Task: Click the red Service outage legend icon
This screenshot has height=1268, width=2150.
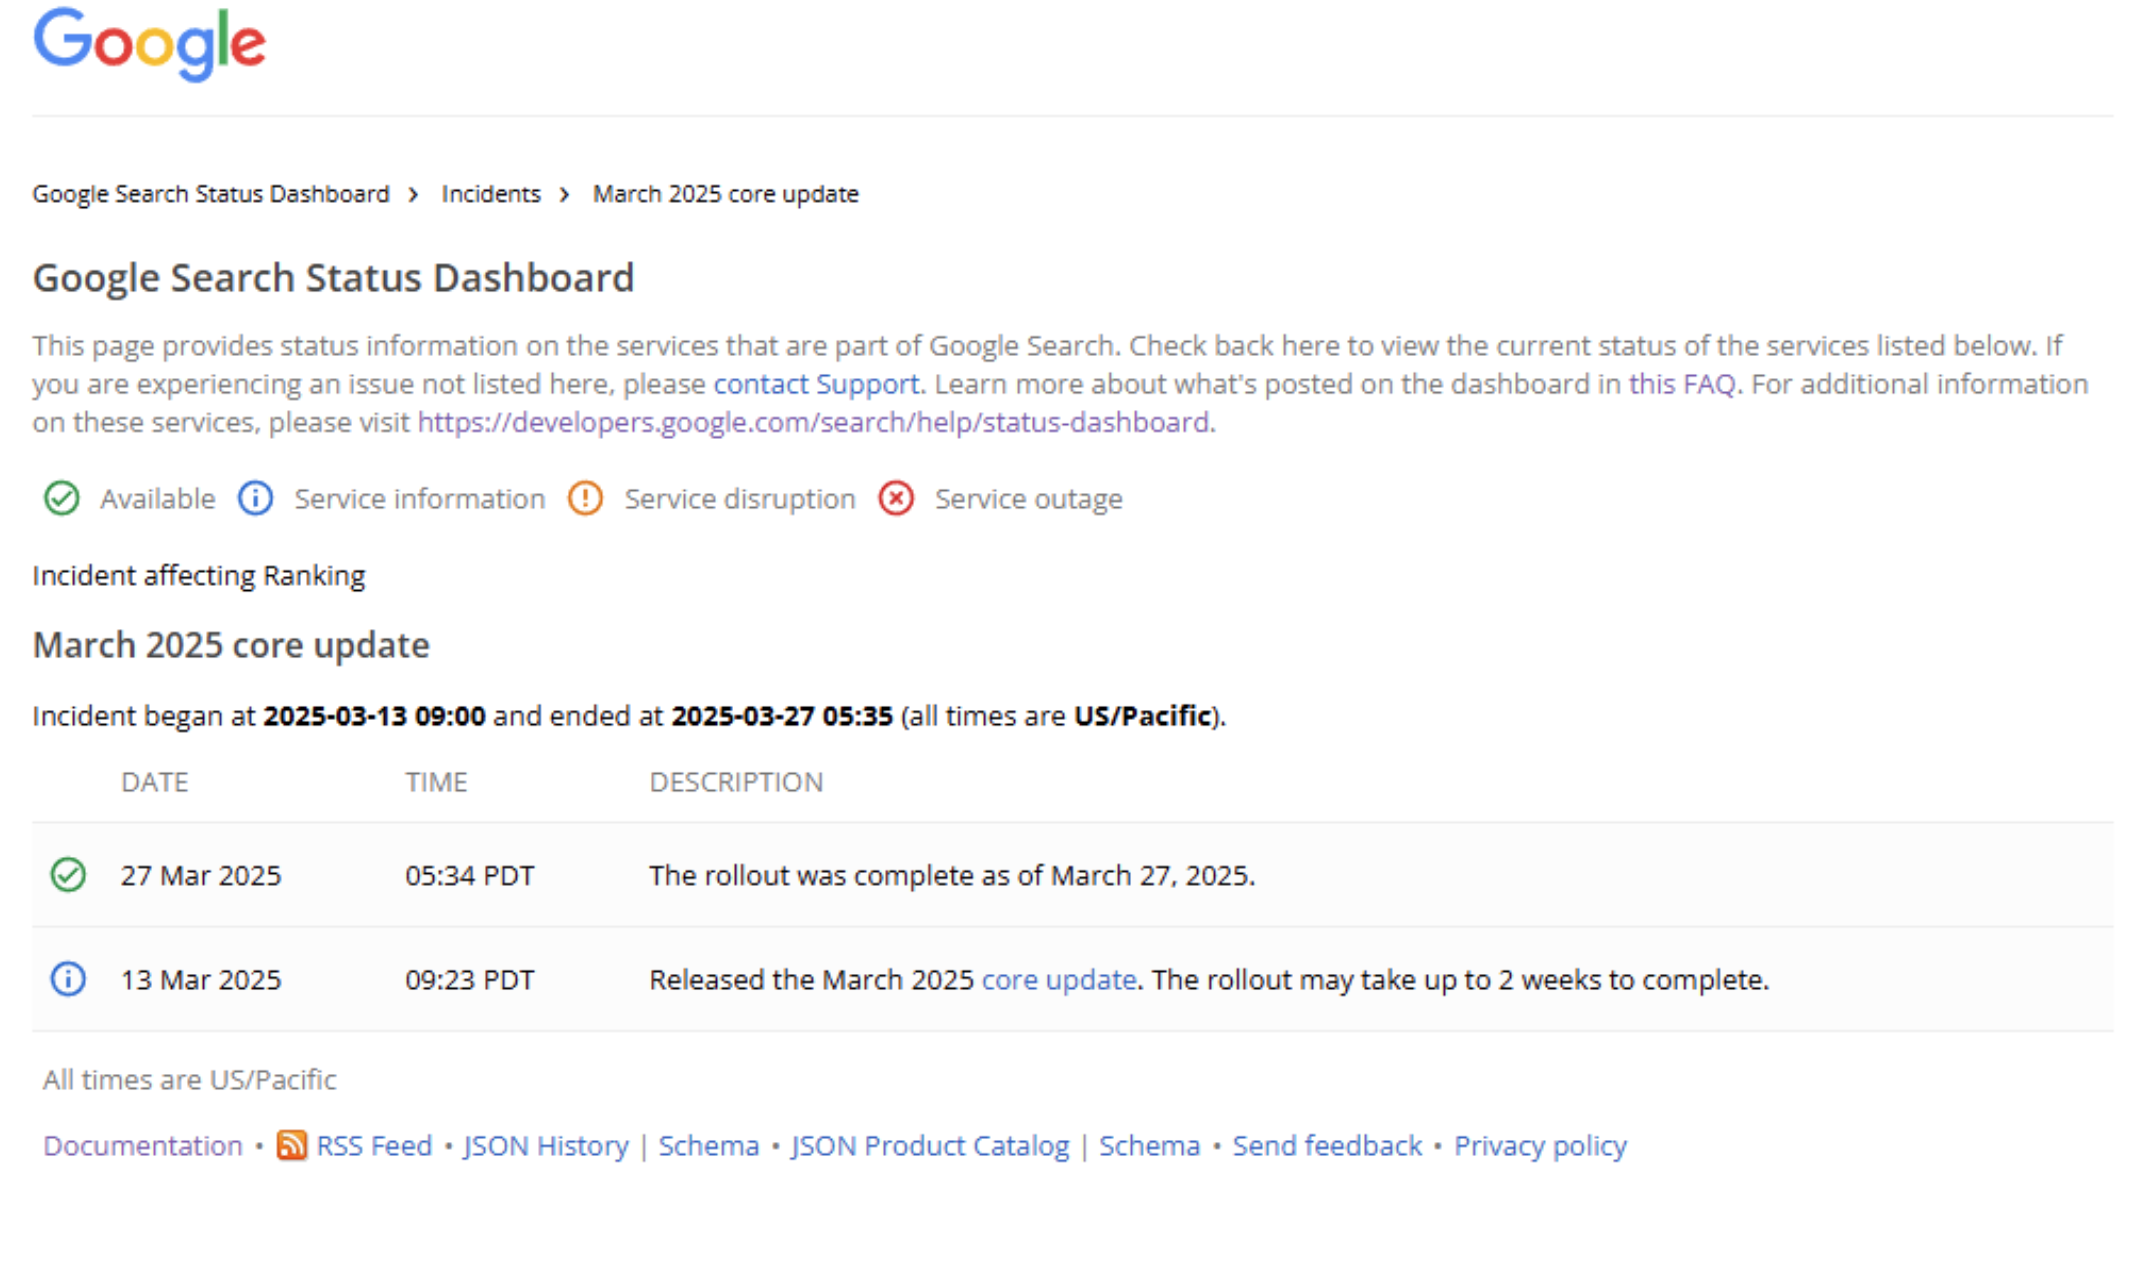Action: coord(896,498)
